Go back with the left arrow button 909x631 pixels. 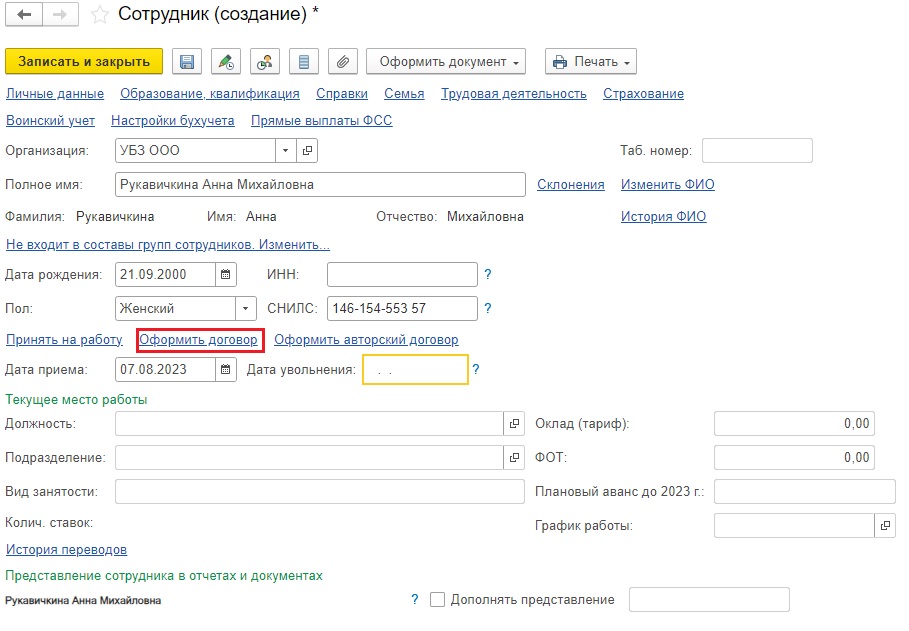tap(24, 14)
